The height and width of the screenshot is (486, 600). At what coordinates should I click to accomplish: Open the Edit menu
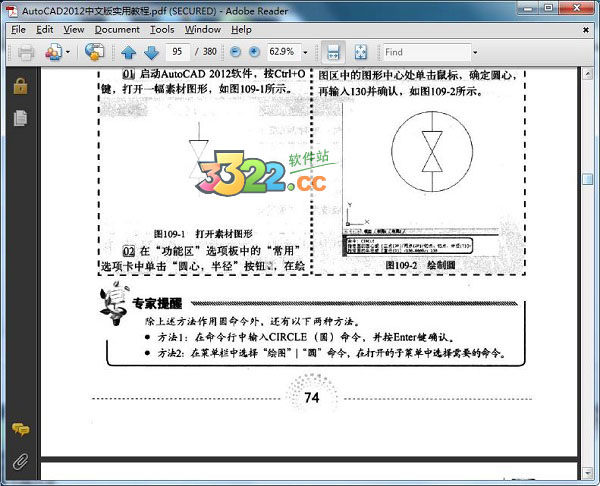pos(44,29)
